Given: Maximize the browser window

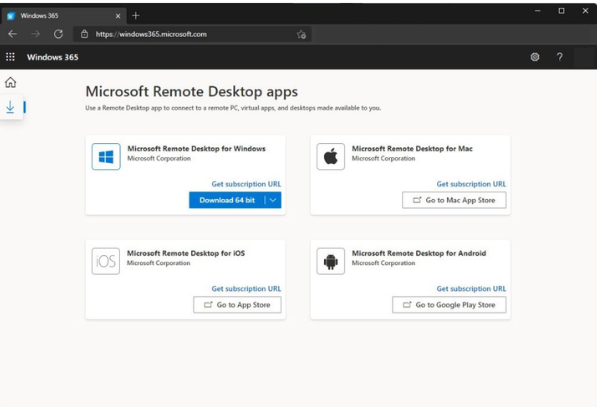Looking at the screenshot, I should pos(561,11).
